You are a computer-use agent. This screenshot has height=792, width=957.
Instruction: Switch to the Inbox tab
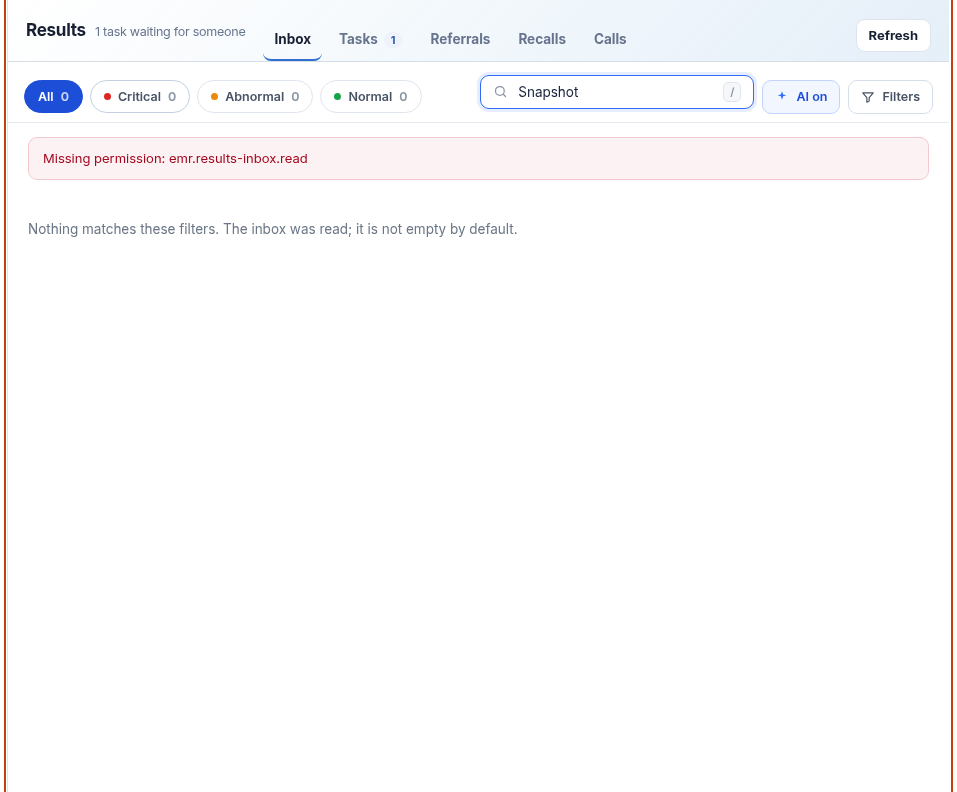click(292, 39)
